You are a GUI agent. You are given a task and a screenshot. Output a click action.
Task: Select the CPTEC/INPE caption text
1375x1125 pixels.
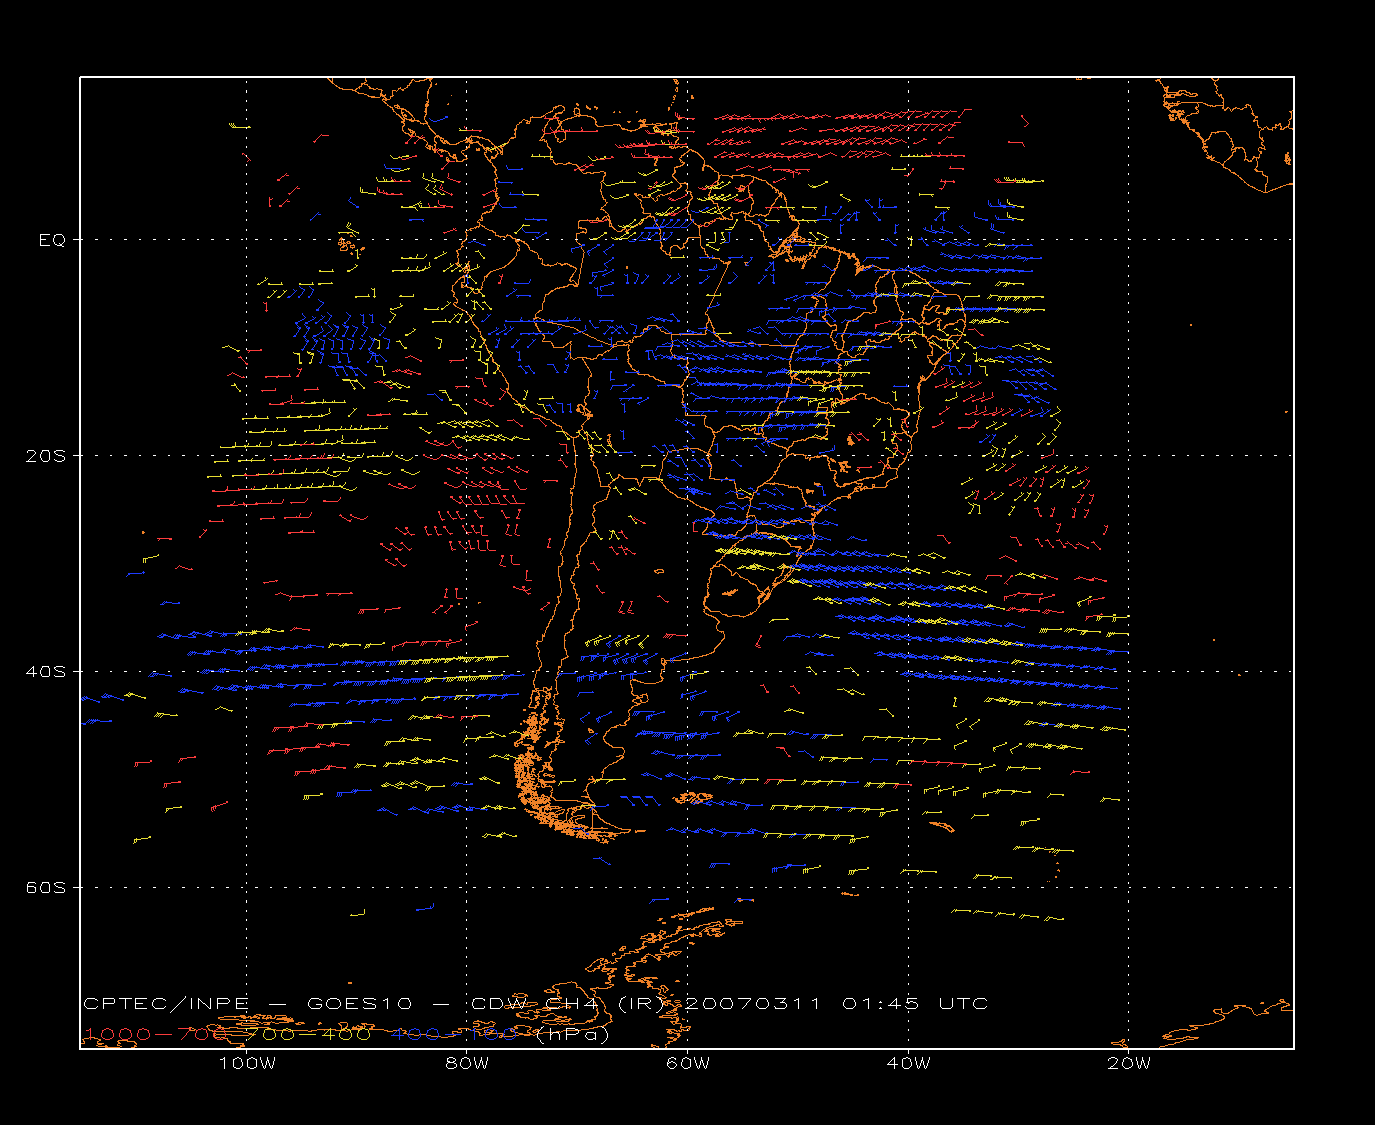coord(167,1004)
